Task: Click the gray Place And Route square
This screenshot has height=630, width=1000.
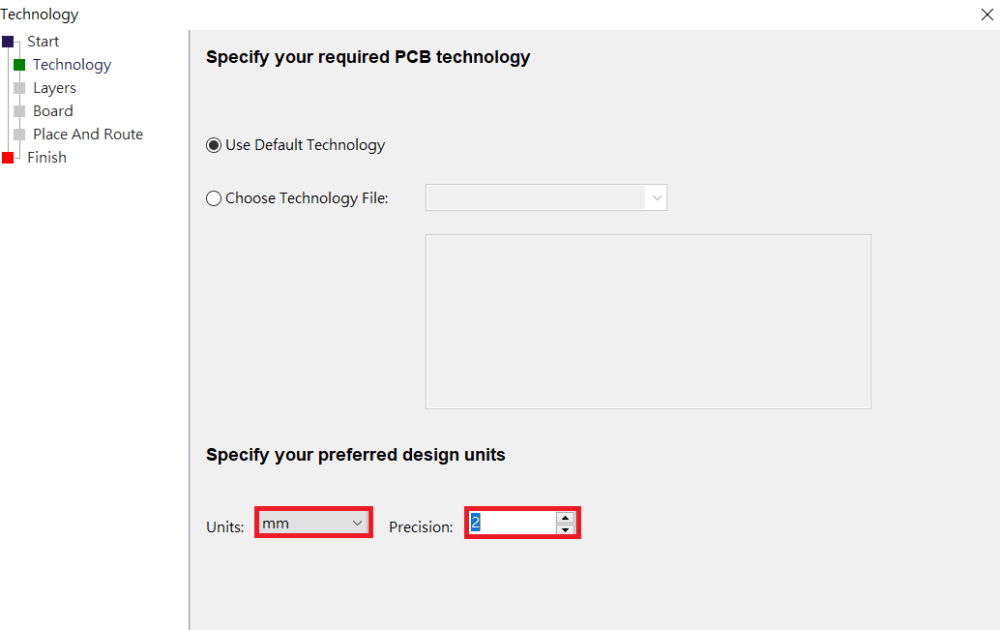Action: 20,135
